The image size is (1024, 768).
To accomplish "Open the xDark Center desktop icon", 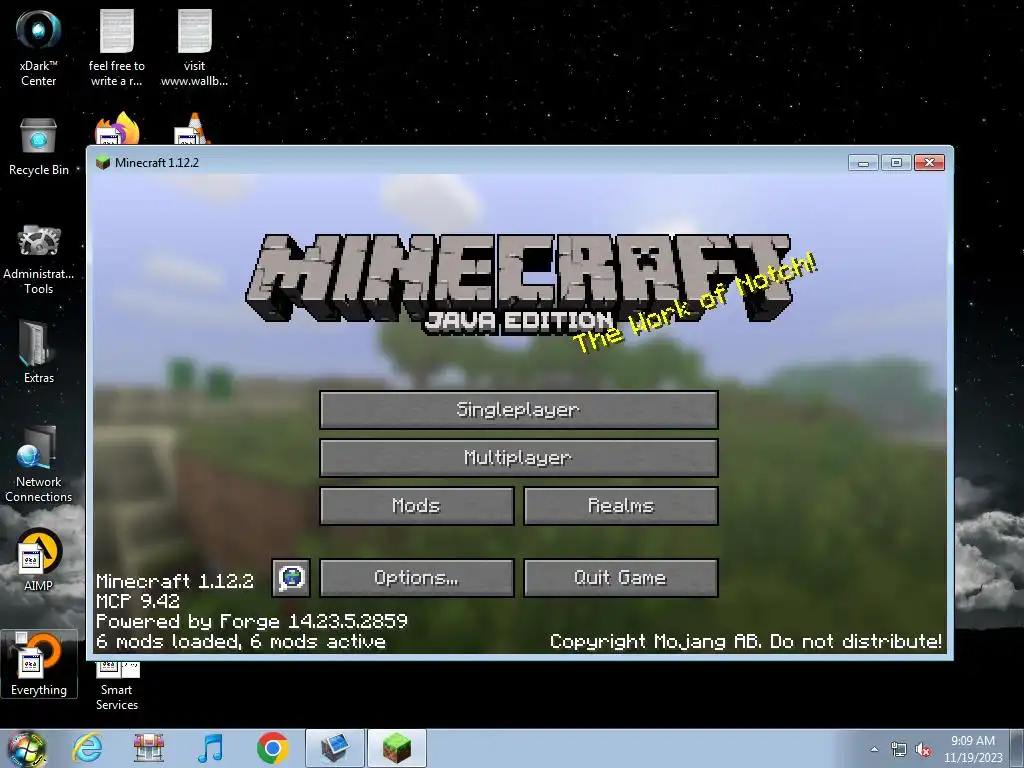I will [x=39, y=47].
